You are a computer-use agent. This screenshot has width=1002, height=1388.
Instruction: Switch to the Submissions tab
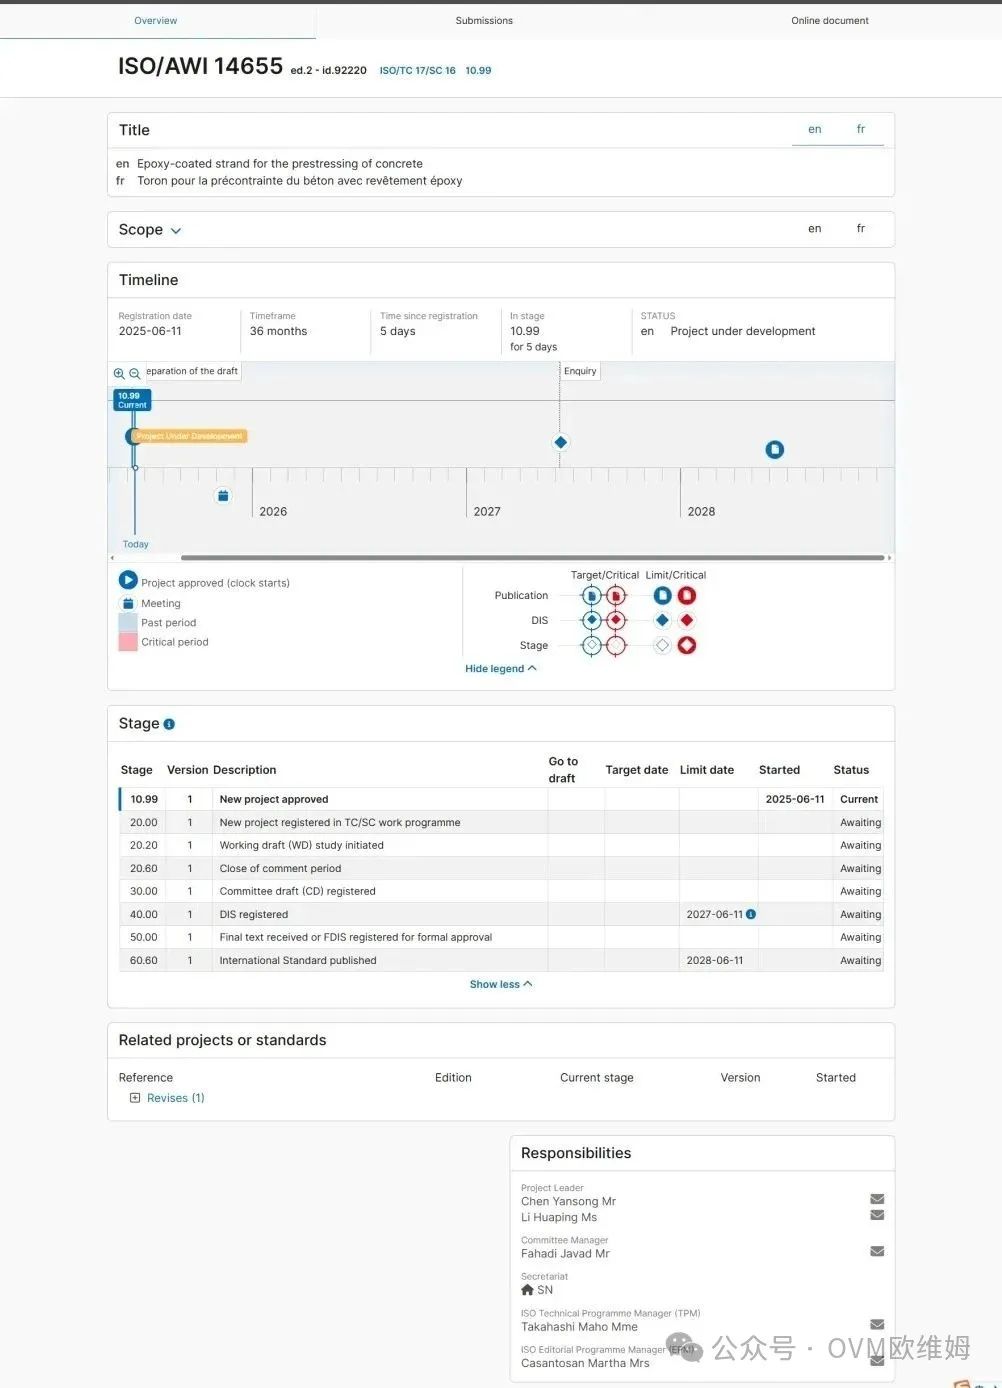click(x=484, y=21)
